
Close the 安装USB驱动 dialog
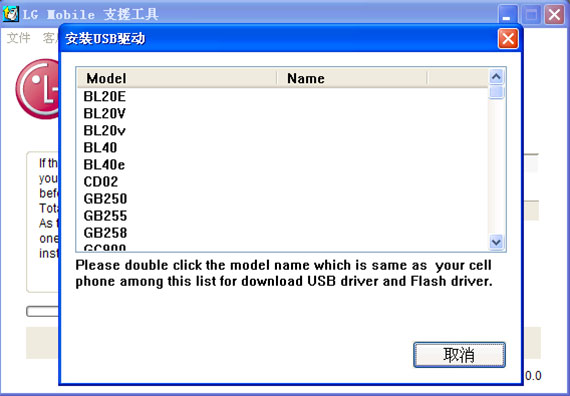pos(508,39)
